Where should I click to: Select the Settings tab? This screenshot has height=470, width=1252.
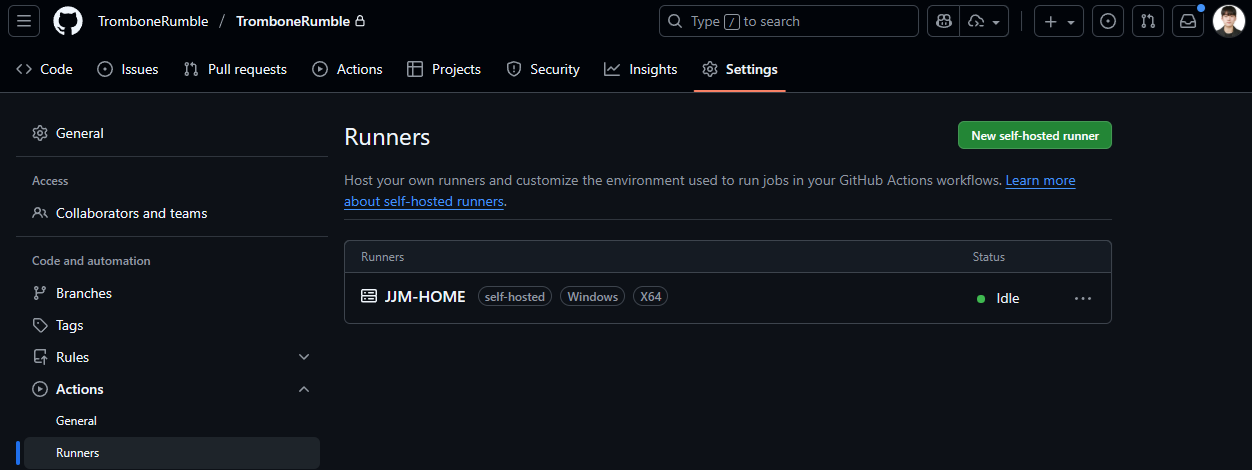(x=740, y=69)
